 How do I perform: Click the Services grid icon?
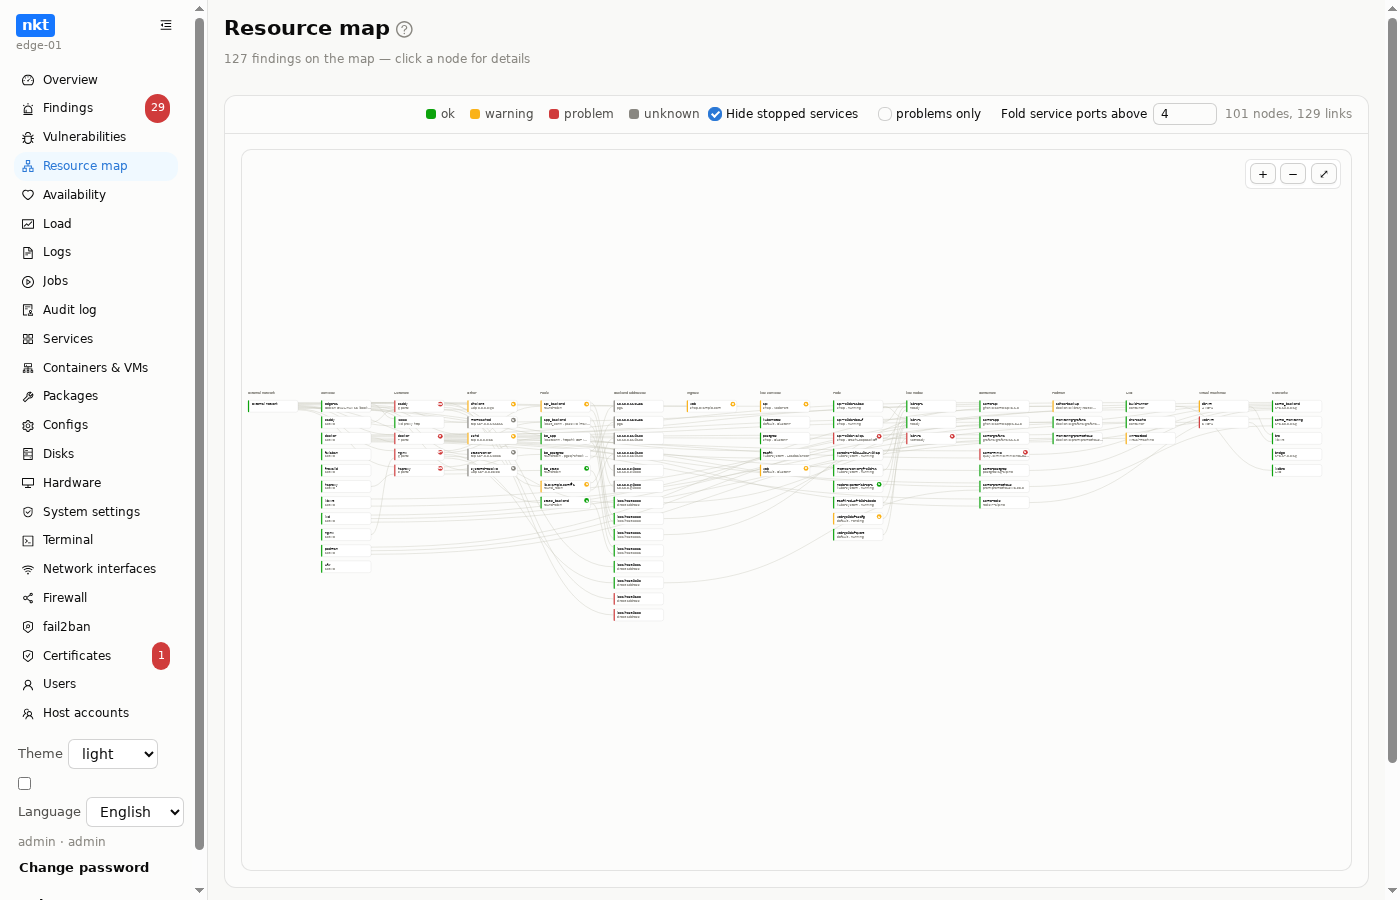pos(28,339)
